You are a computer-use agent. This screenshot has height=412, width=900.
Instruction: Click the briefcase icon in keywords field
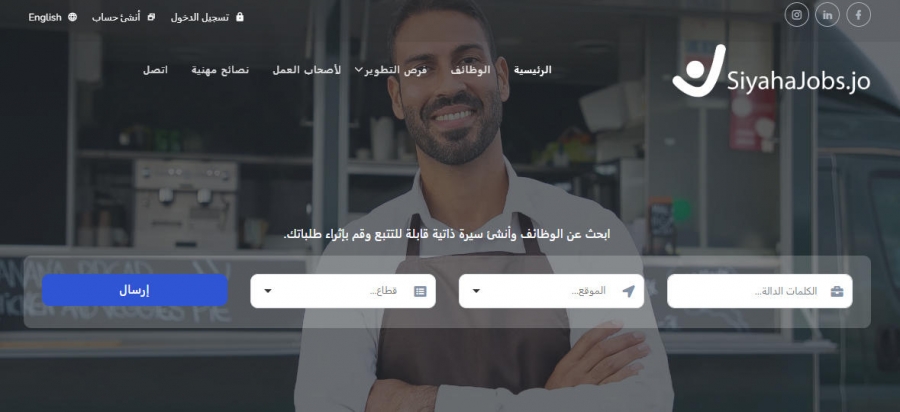point(837,291)
